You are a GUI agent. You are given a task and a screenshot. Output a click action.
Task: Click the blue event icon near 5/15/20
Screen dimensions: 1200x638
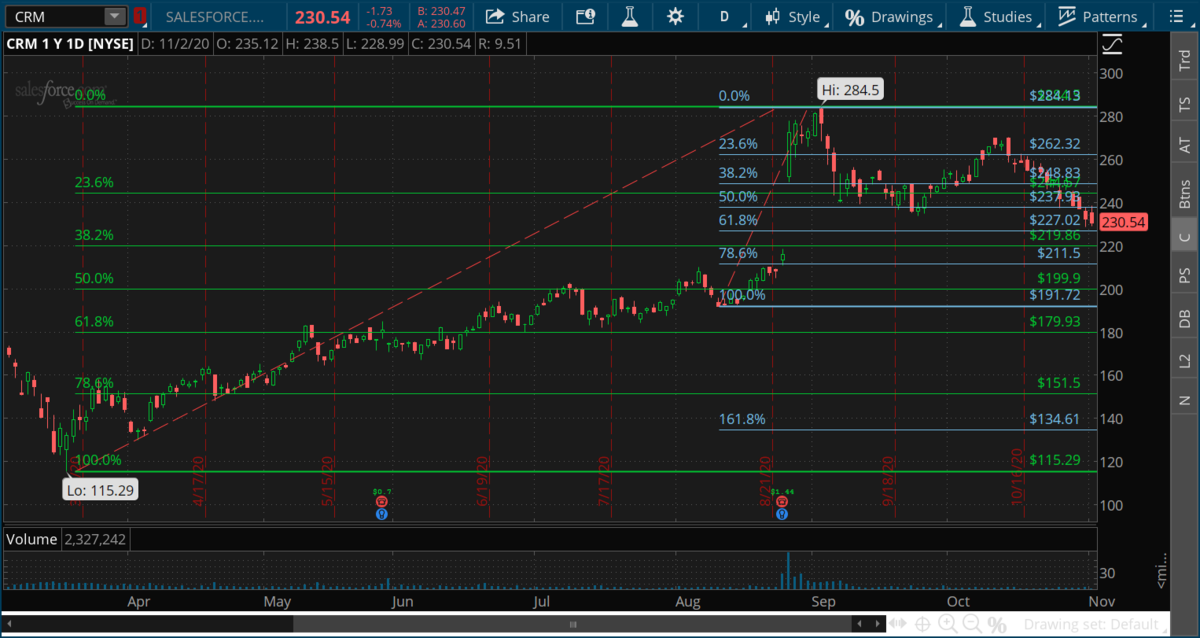tap(381, 514)
